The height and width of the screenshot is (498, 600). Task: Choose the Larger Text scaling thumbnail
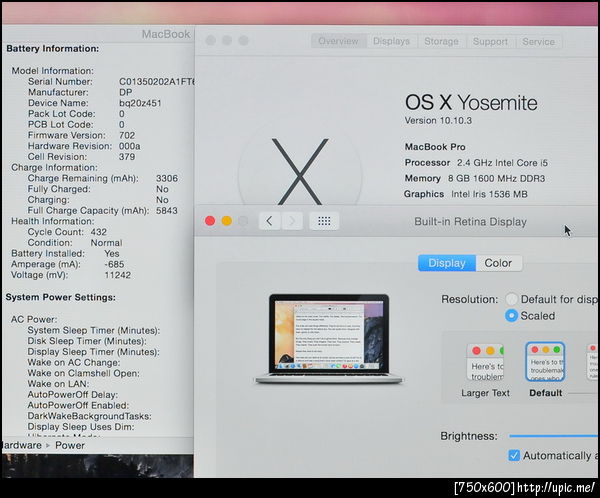[x=485, y=362]
